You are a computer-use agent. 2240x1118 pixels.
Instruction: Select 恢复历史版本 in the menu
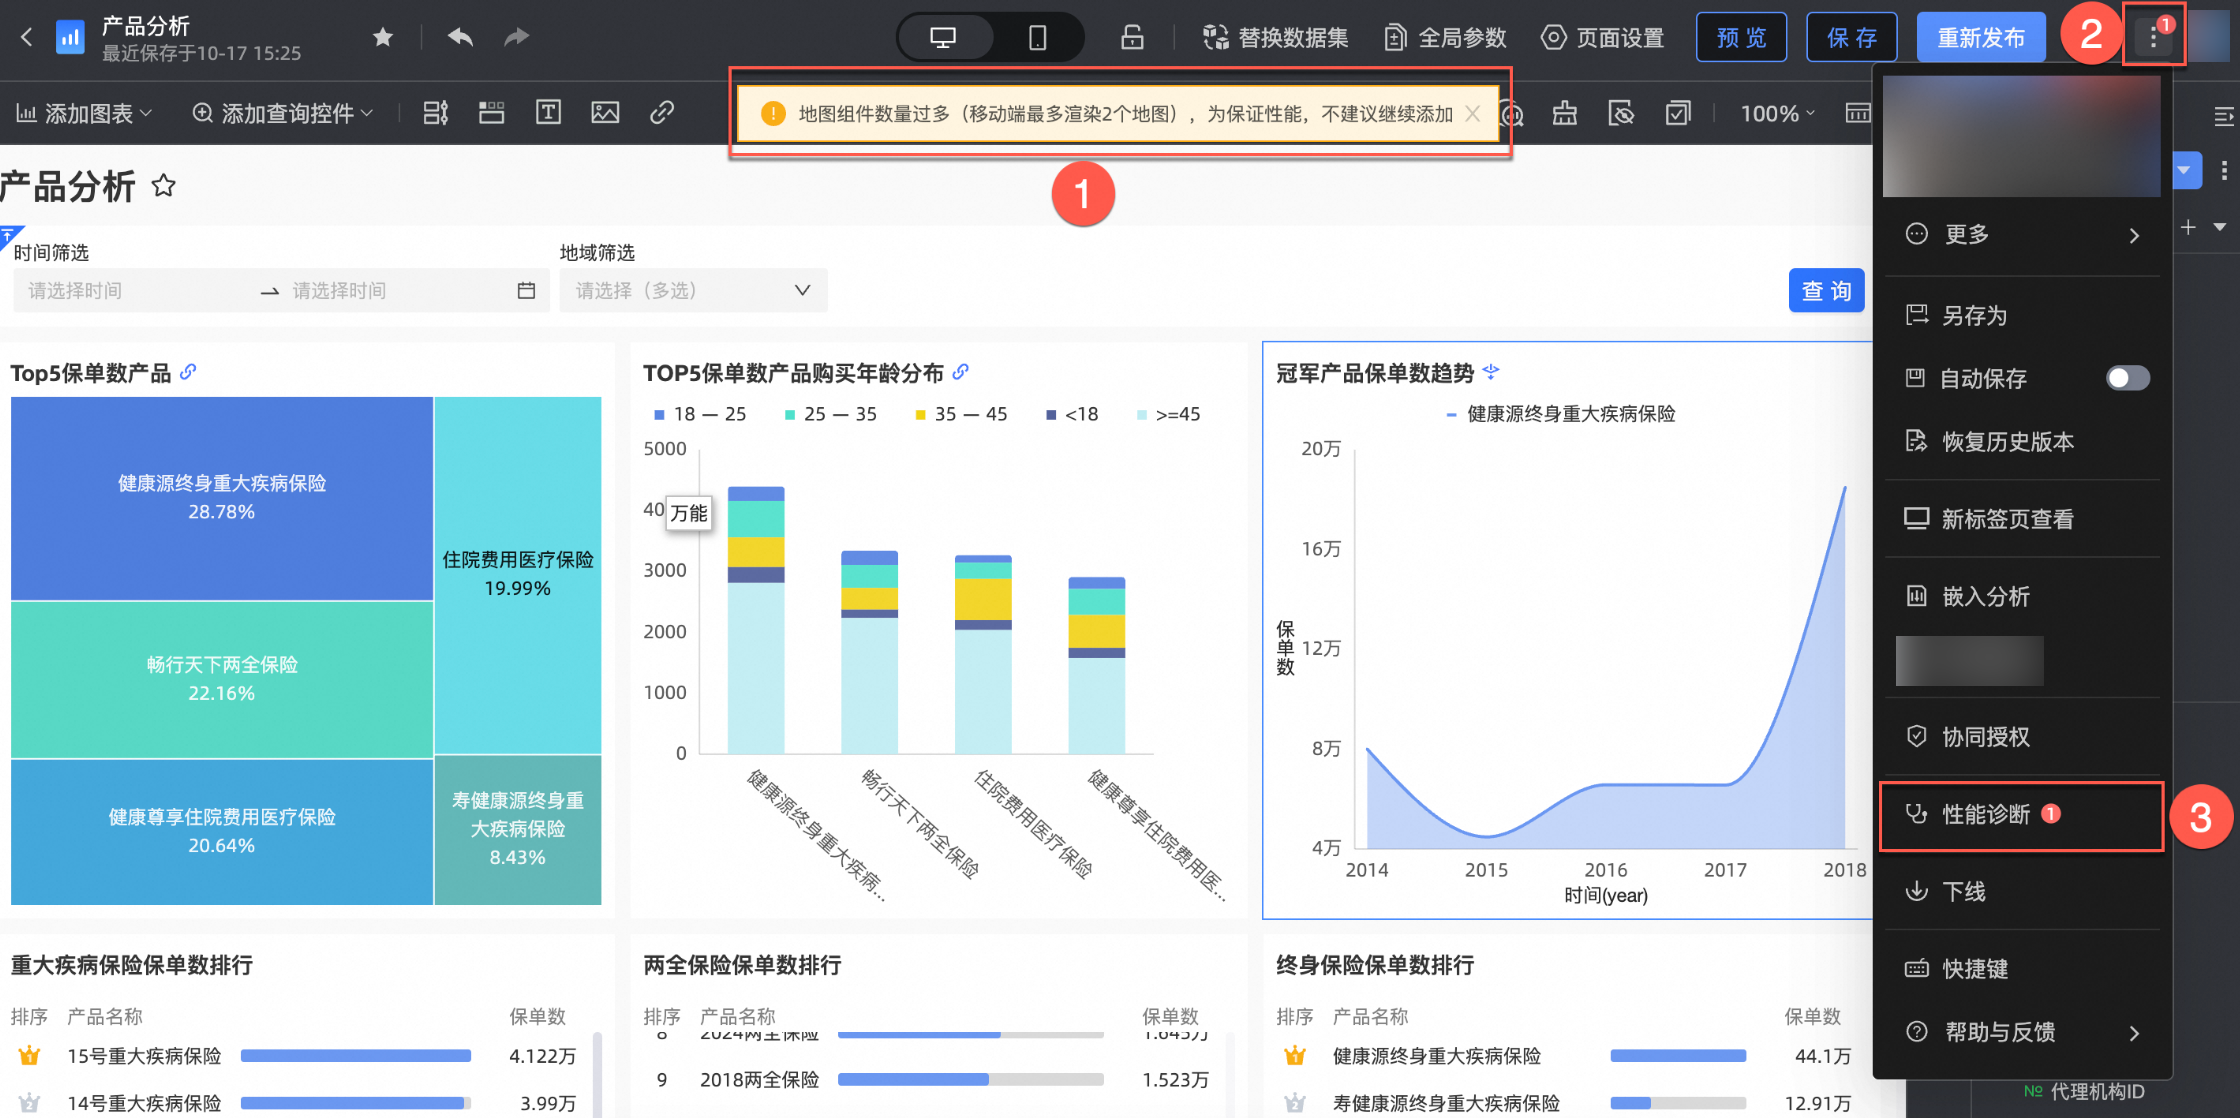click(2022, 442)
